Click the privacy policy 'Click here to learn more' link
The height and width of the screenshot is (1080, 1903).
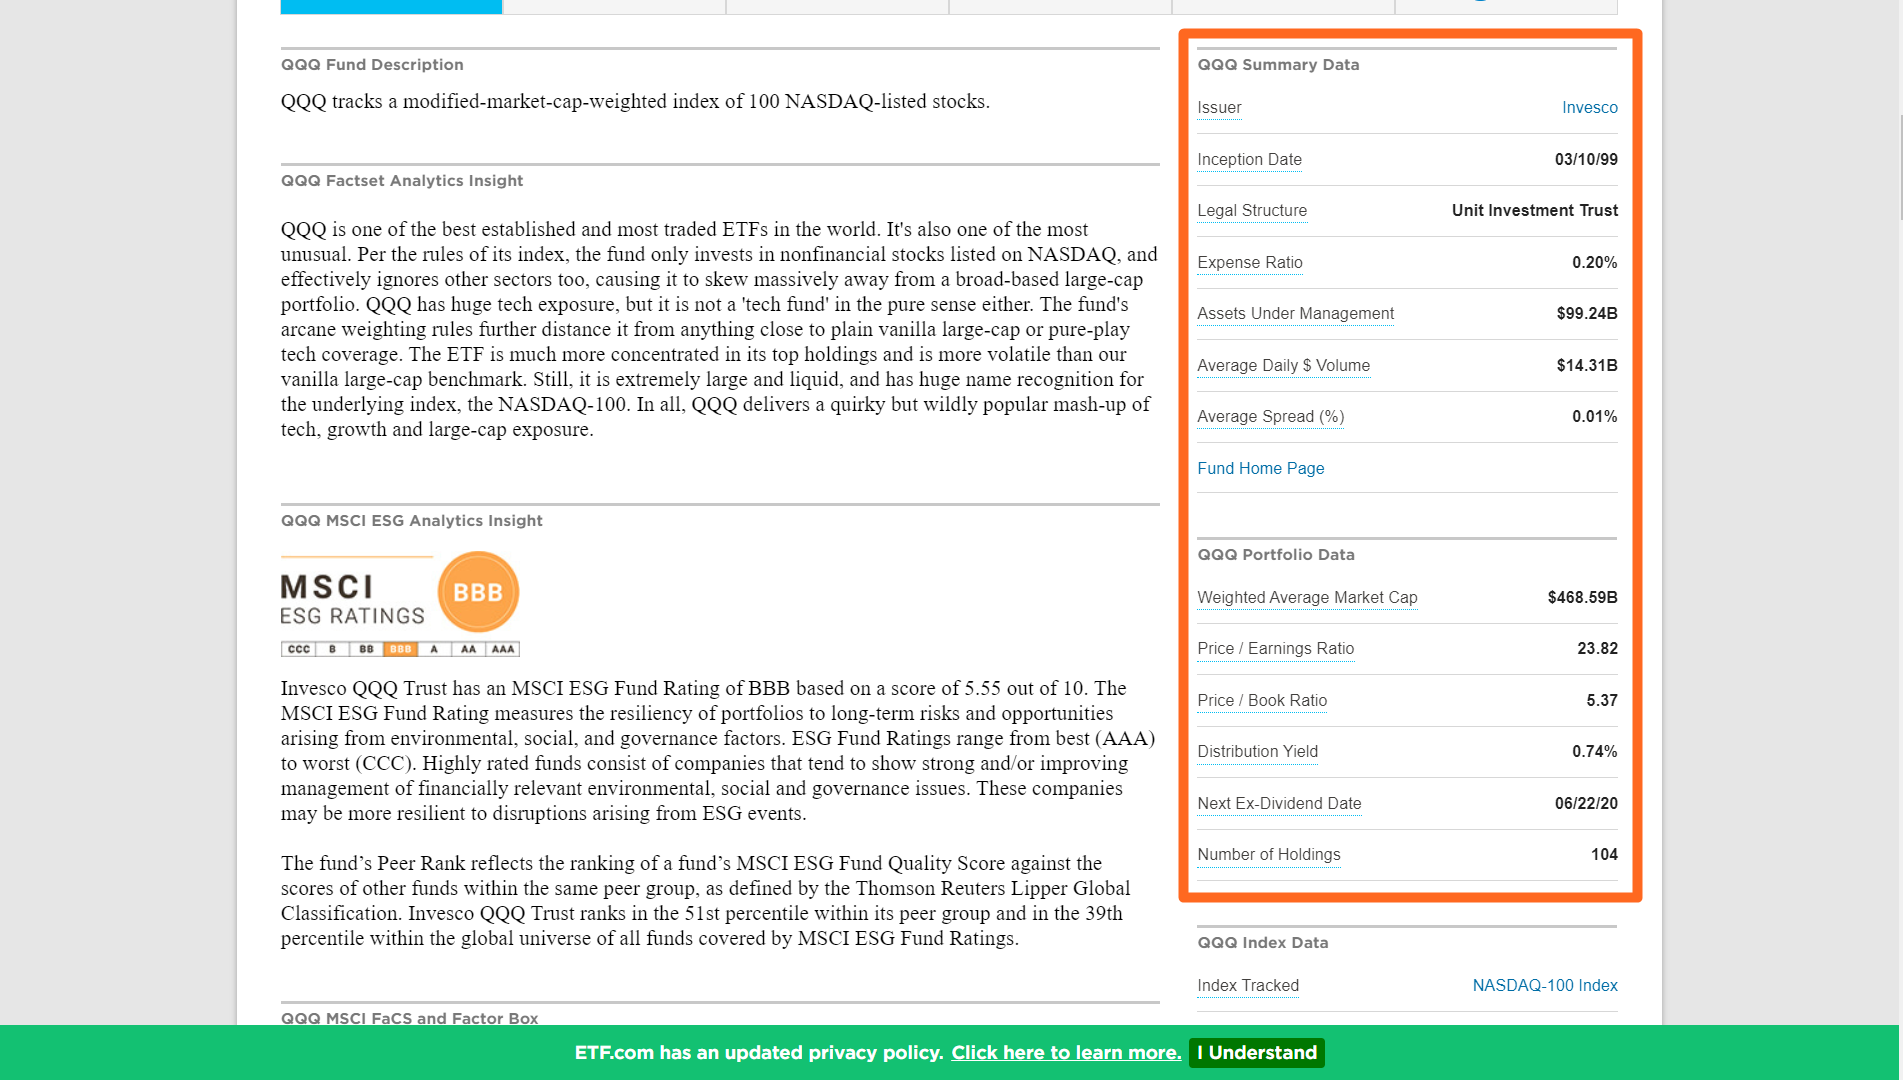pos(1066,1052)
